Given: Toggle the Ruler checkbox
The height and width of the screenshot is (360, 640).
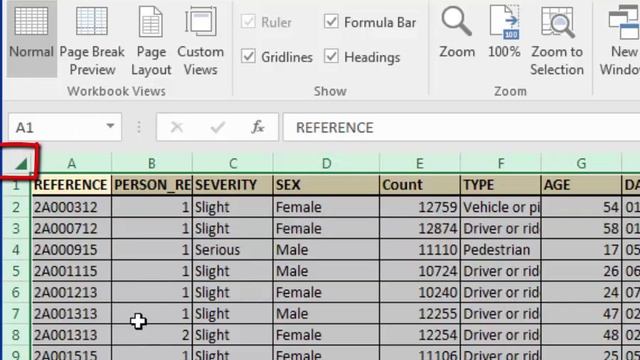Looking at the screenshot, I should pyautogui.click(x=248, y=22).
